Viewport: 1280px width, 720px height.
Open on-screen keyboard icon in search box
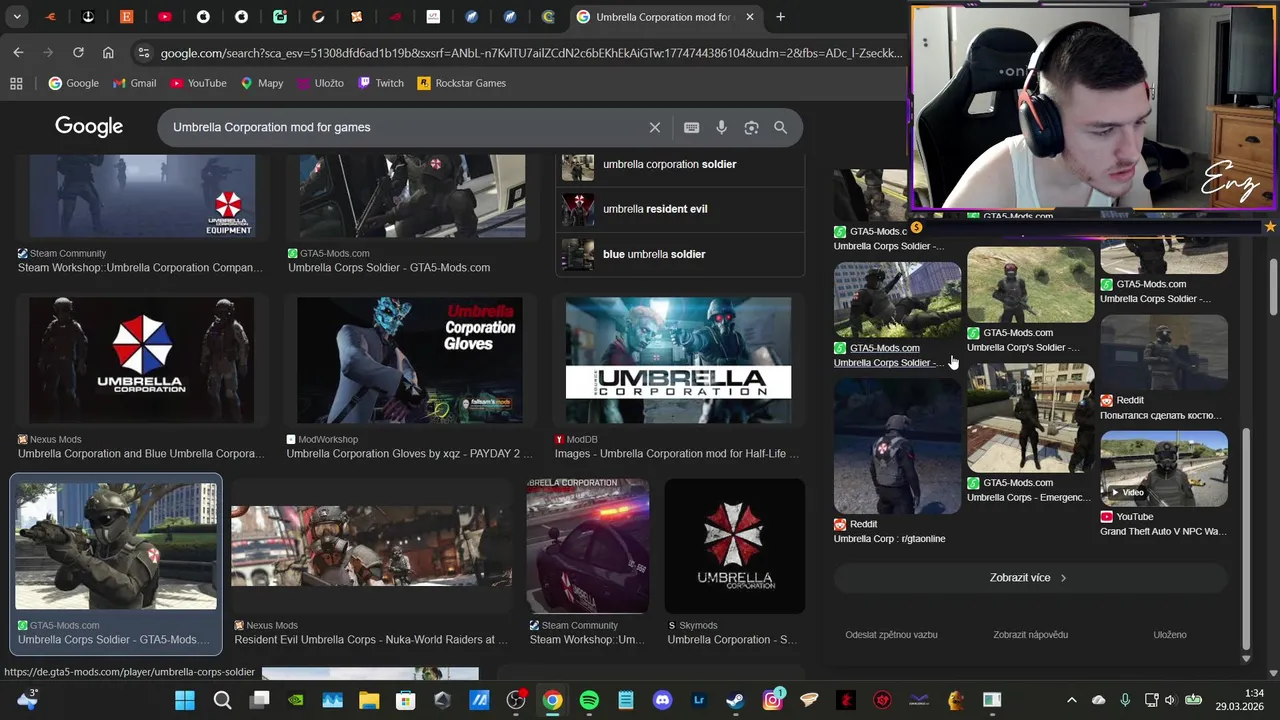[691, 127]
